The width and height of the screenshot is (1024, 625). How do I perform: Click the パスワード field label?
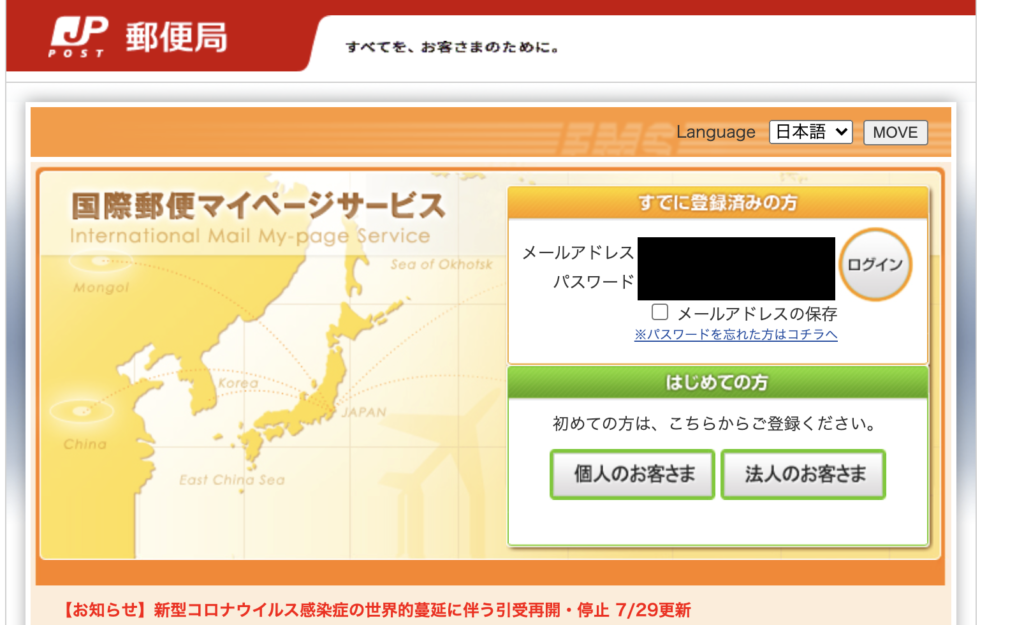(594, 282)
